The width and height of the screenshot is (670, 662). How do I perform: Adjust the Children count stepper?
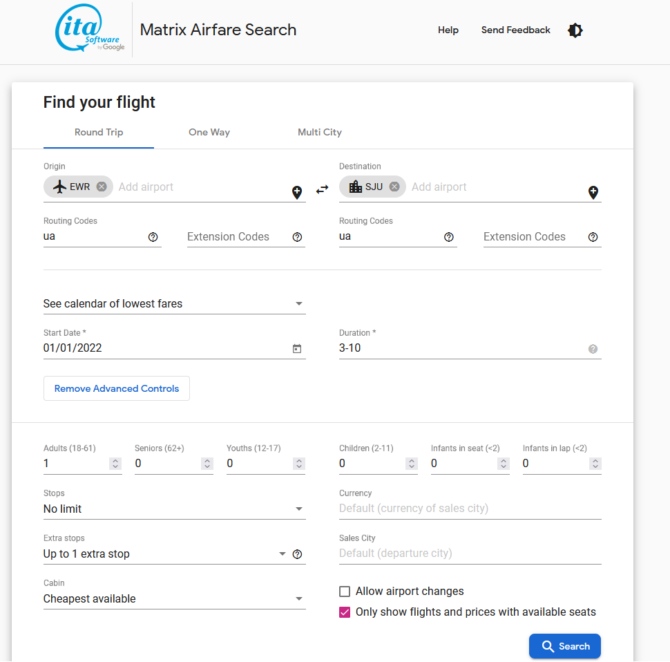[411, 464]
